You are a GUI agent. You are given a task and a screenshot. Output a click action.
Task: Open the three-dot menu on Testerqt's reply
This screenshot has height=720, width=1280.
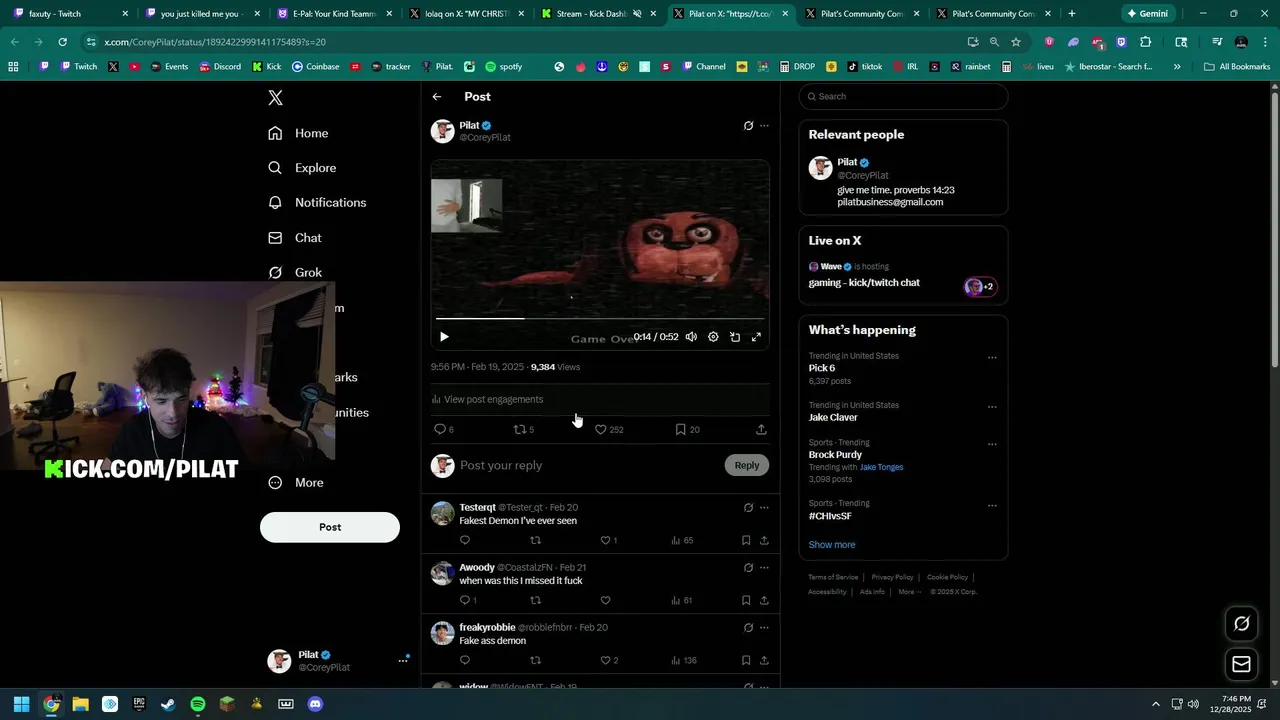click(764, 508)
